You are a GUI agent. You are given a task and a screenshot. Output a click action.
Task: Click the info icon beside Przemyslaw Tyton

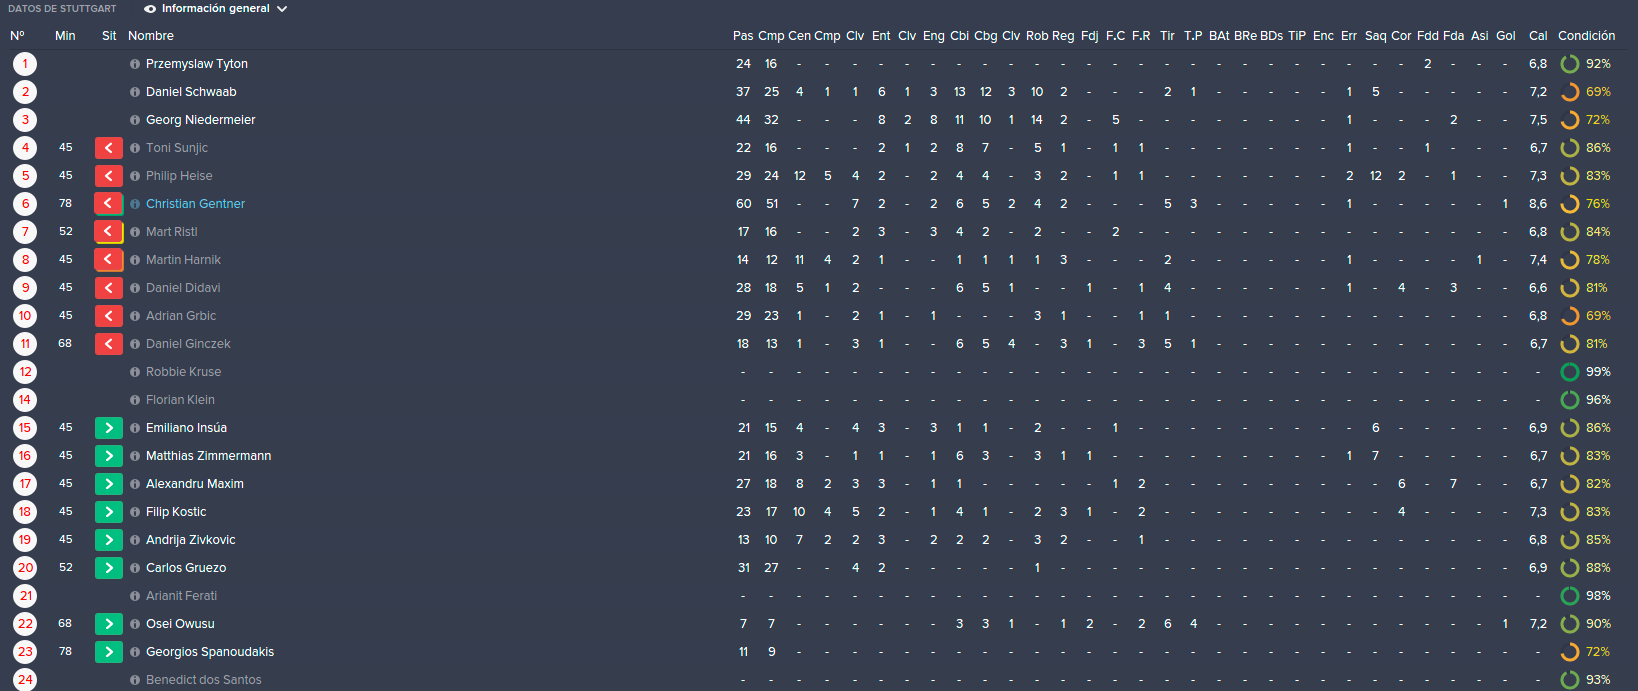135,64
